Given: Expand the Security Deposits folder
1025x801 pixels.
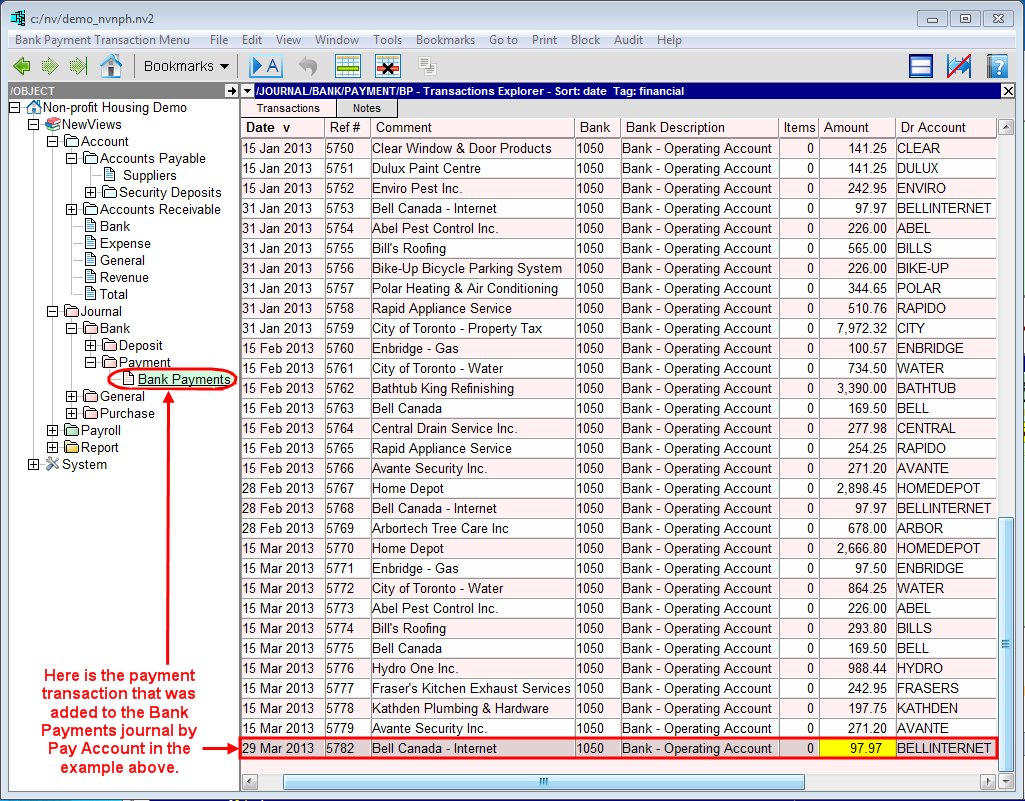Looking at the screenshot, I should point(91,193).
